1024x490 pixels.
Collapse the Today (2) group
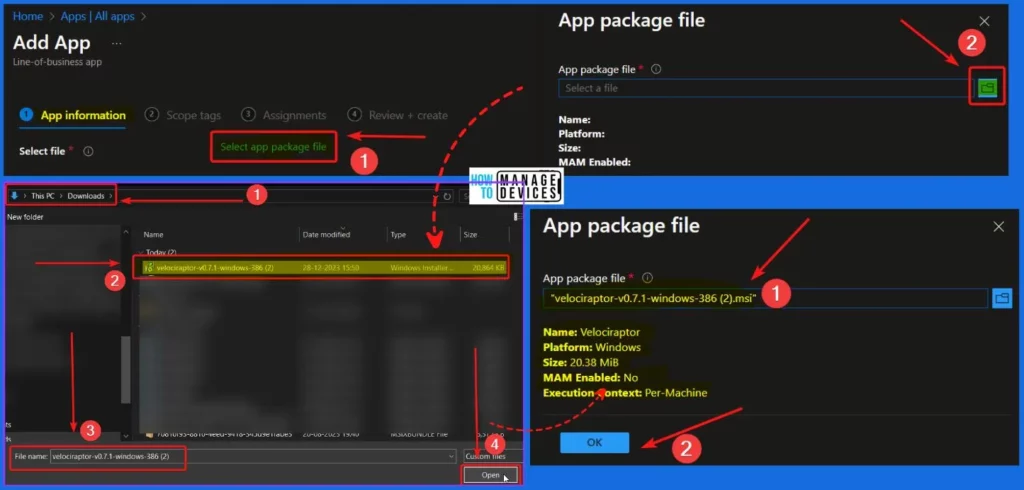point(141,252)
